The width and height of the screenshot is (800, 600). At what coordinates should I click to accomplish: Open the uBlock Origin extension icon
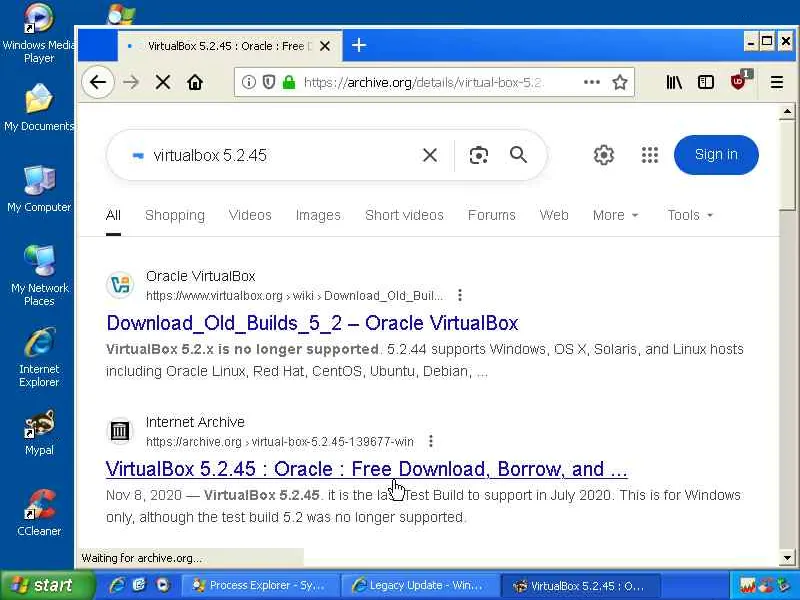click(x=739, y=82)
